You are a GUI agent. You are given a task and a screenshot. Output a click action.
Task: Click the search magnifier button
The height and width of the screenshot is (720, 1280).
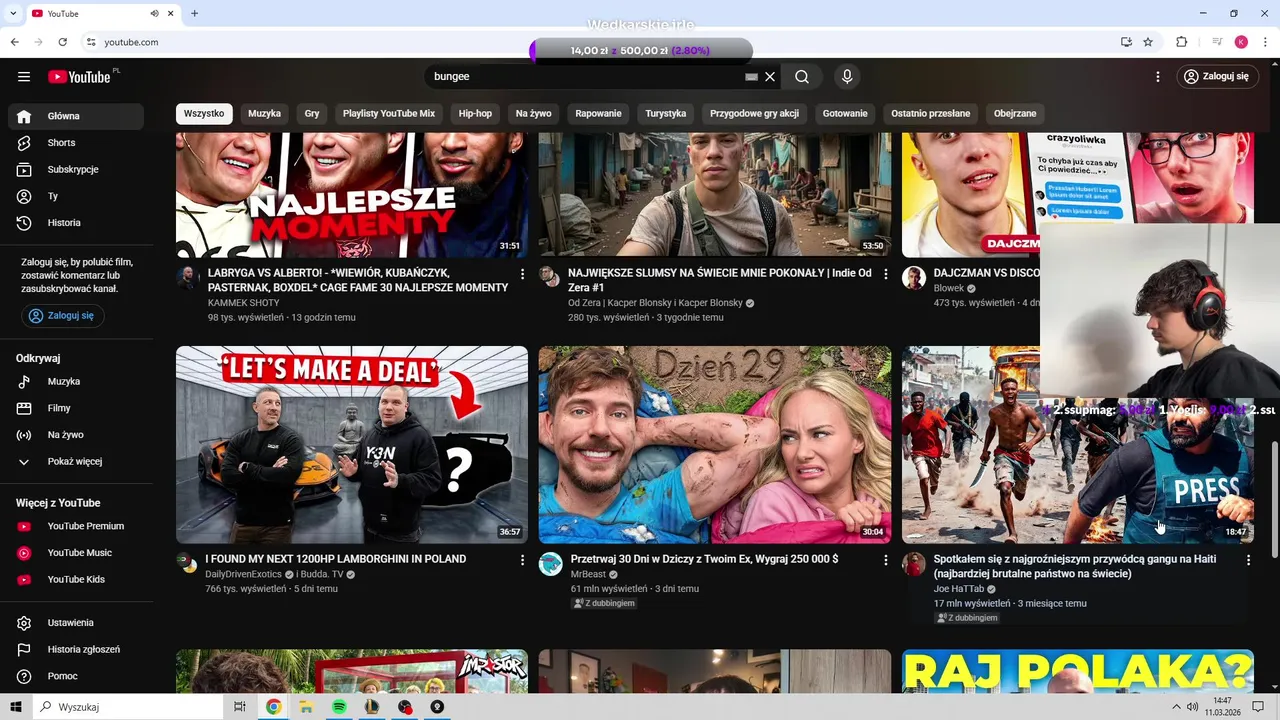pos(802,77)
